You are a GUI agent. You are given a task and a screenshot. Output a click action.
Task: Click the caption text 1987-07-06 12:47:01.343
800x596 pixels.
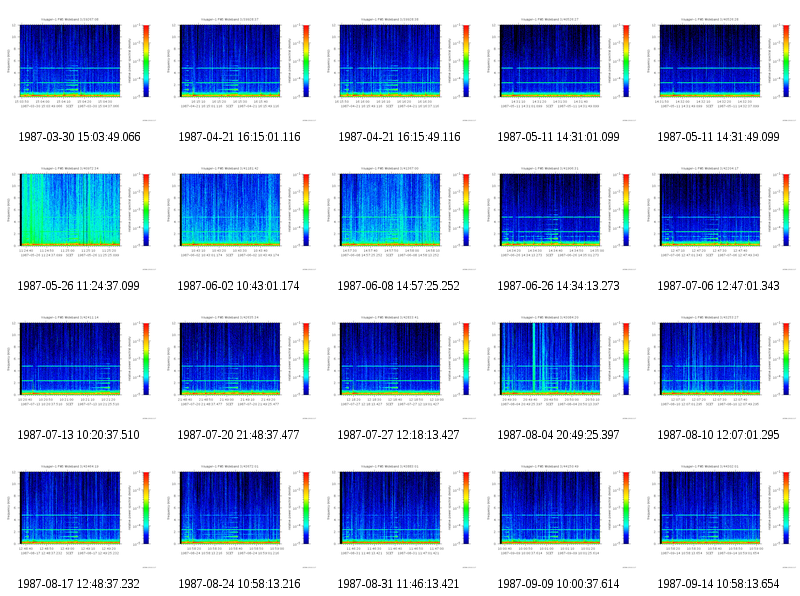(718, 286)
